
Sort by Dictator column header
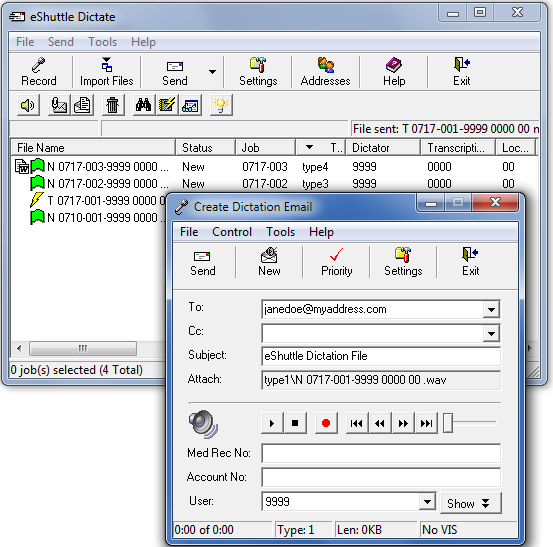pos(383,147)
